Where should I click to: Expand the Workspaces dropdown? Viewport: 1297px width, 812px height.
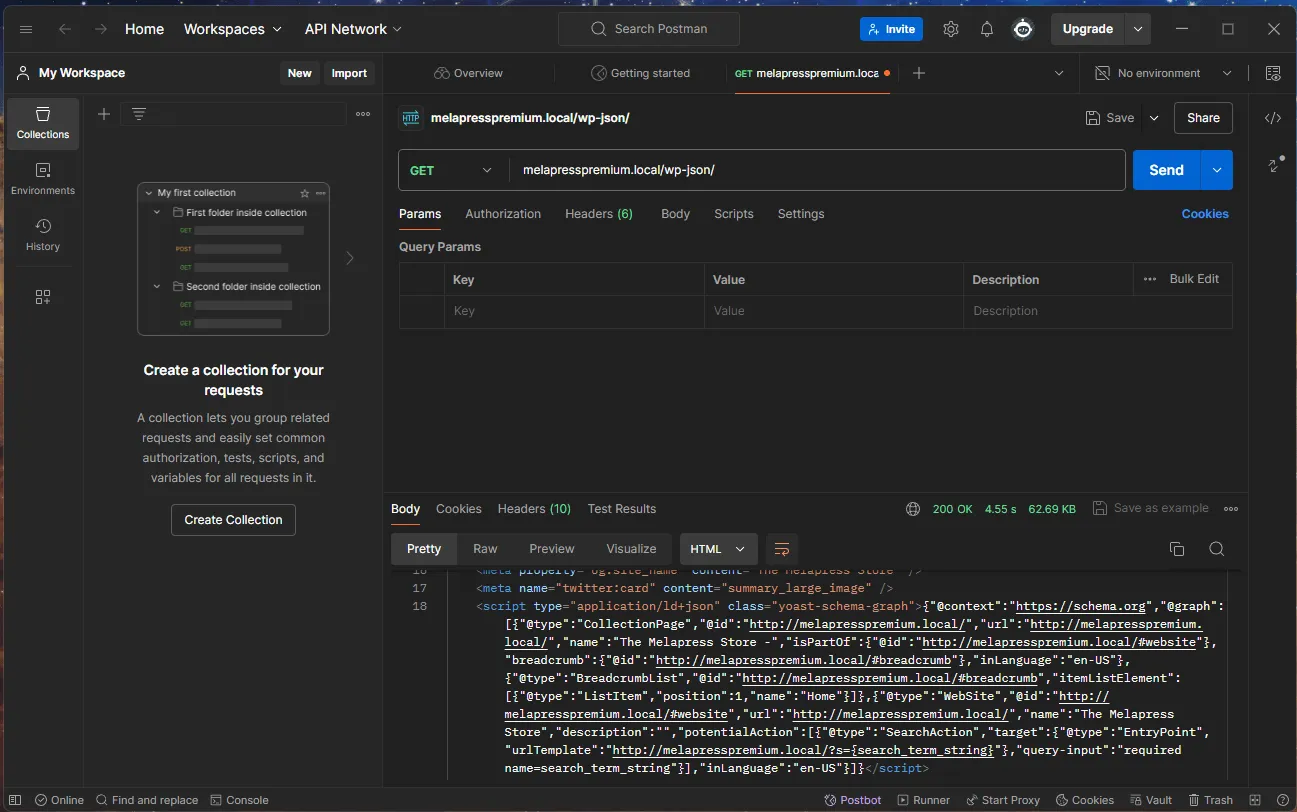coord(233,29)
